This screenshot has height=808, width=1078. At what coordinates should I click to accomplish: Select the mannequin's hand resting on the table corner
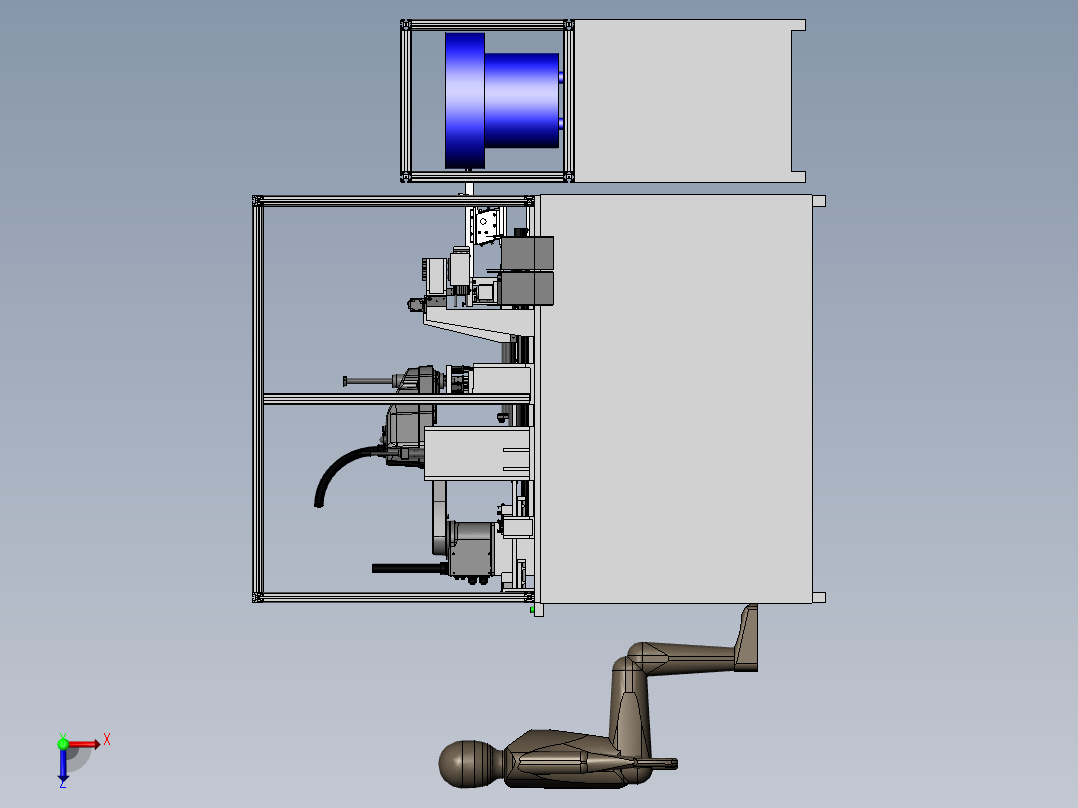(747, 637)
